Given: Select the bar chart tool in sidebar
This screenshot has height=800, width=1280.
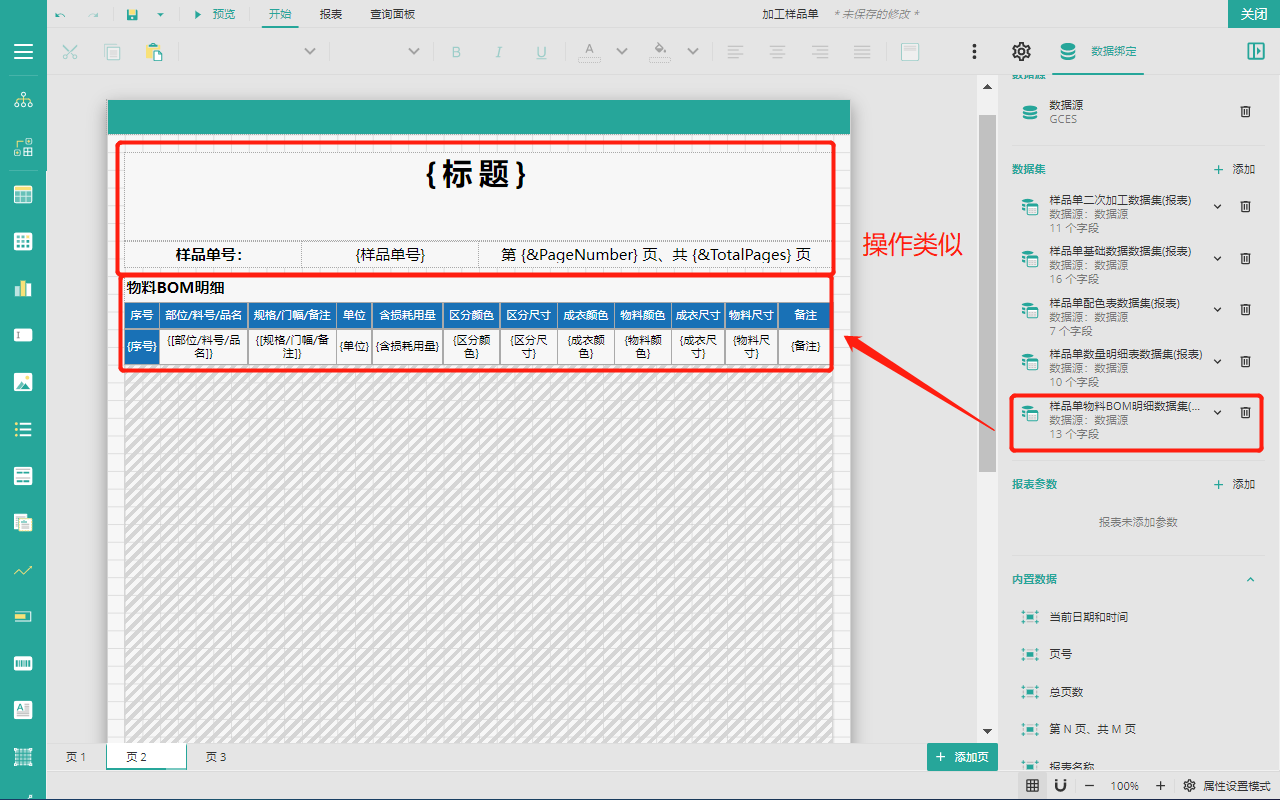Looking at the screenshot, I should click(x=23, y=288).
